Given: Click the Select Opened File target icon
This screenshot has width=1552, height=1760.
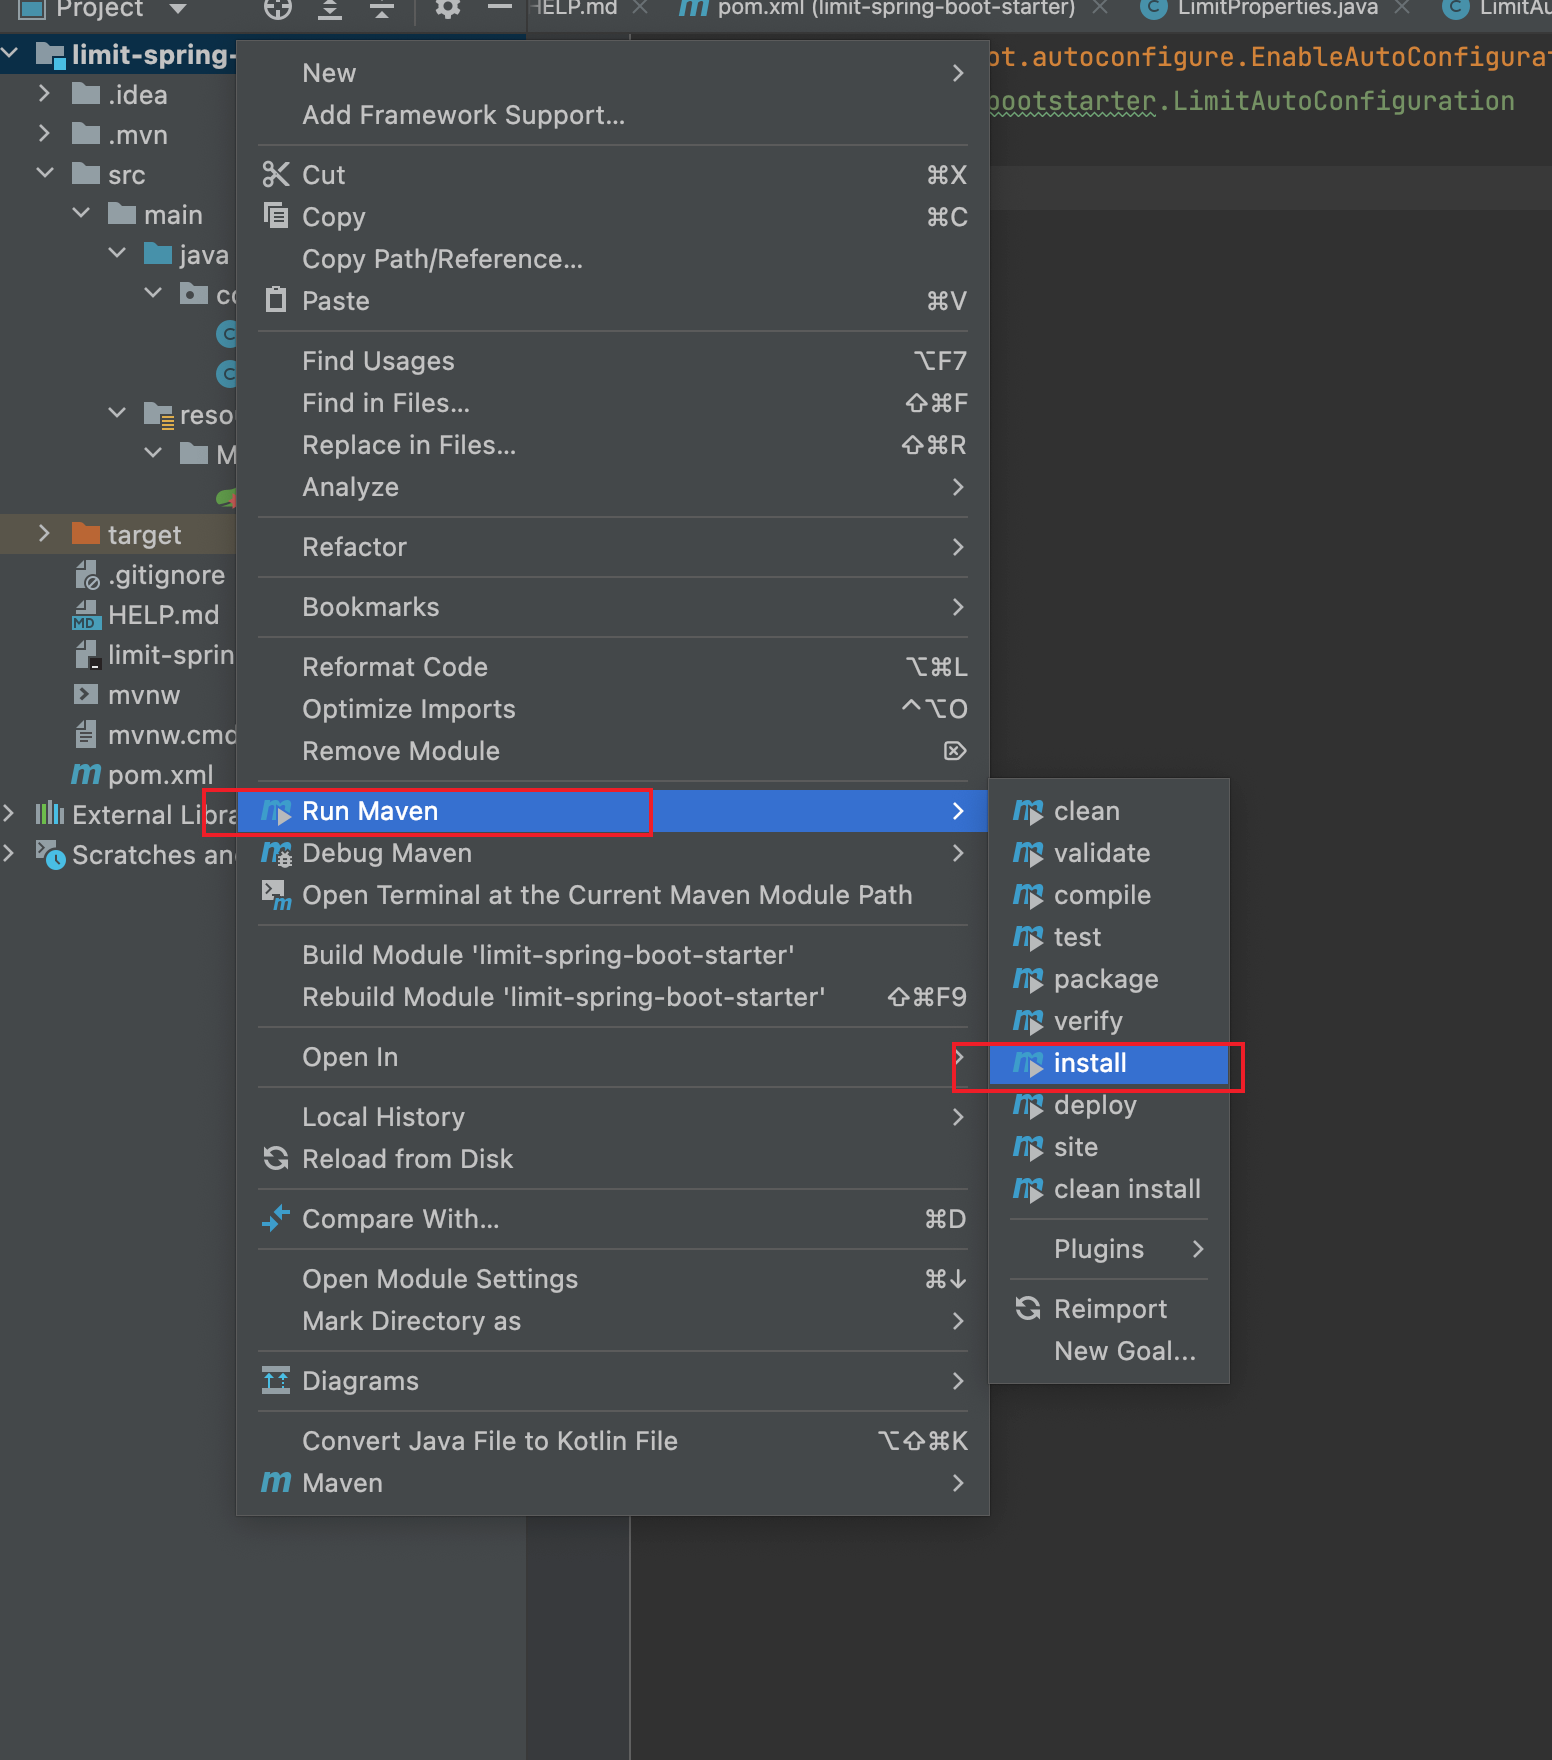Looking at the screenshot, I should pyautogui.click(x=277, y=8).
